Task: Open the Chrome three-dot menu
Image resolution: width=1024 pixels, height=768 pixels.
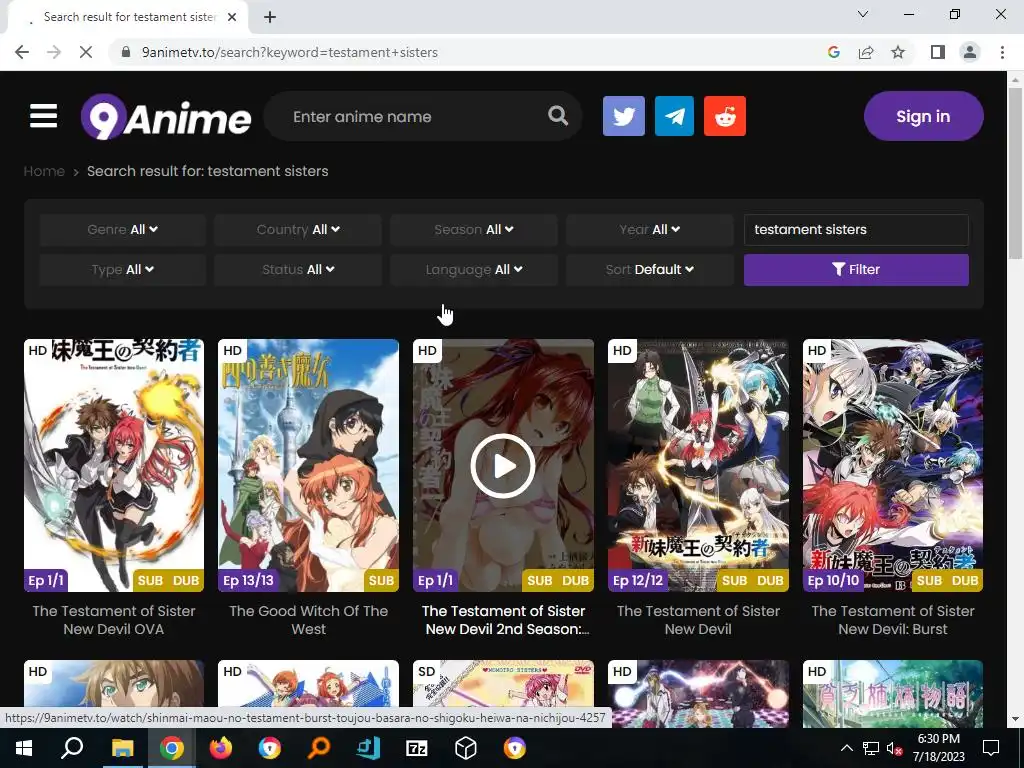Action: click(x=1002, y=52)
